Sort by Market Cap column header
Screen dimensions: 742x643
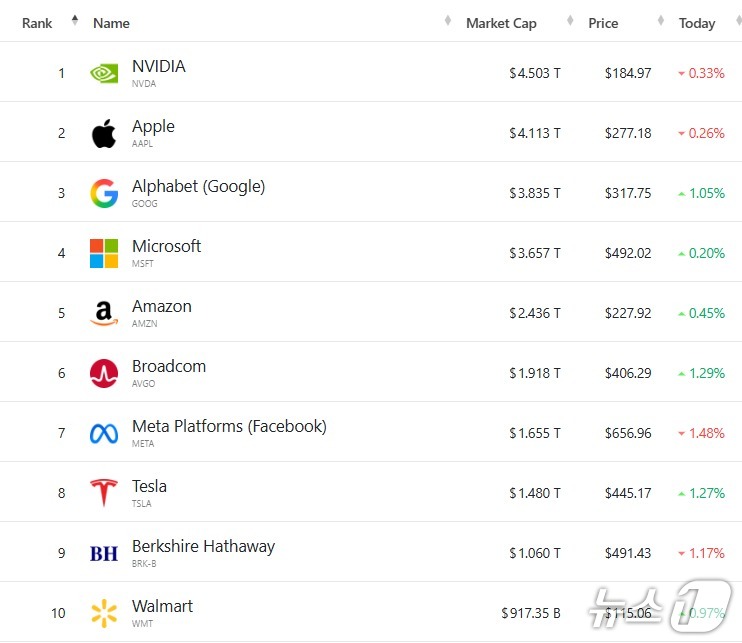pyautogui.click(x=501, y=23)
